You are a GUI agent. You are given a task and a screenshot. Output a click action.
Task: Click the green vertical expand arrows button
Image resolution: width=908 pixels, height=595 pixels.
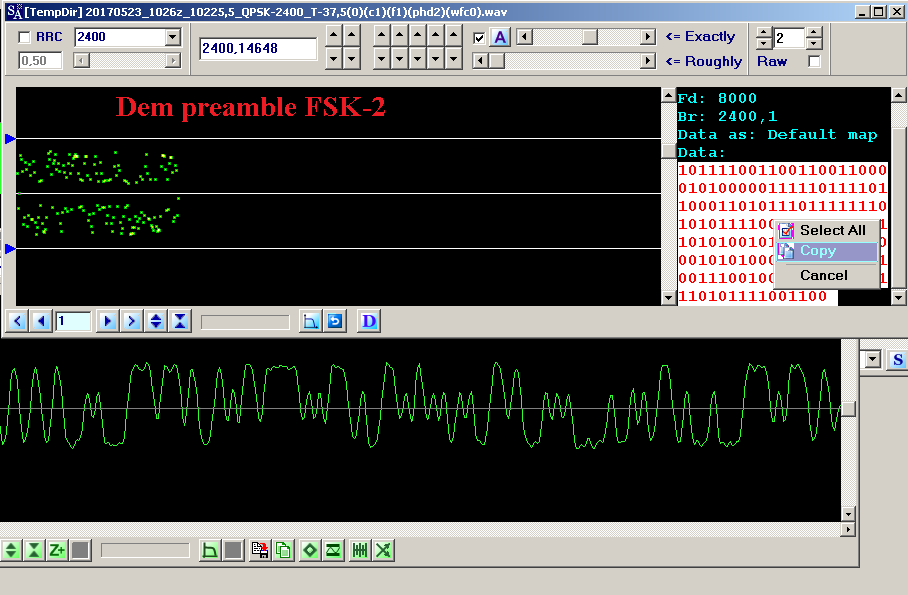click(x=12, y=550)
